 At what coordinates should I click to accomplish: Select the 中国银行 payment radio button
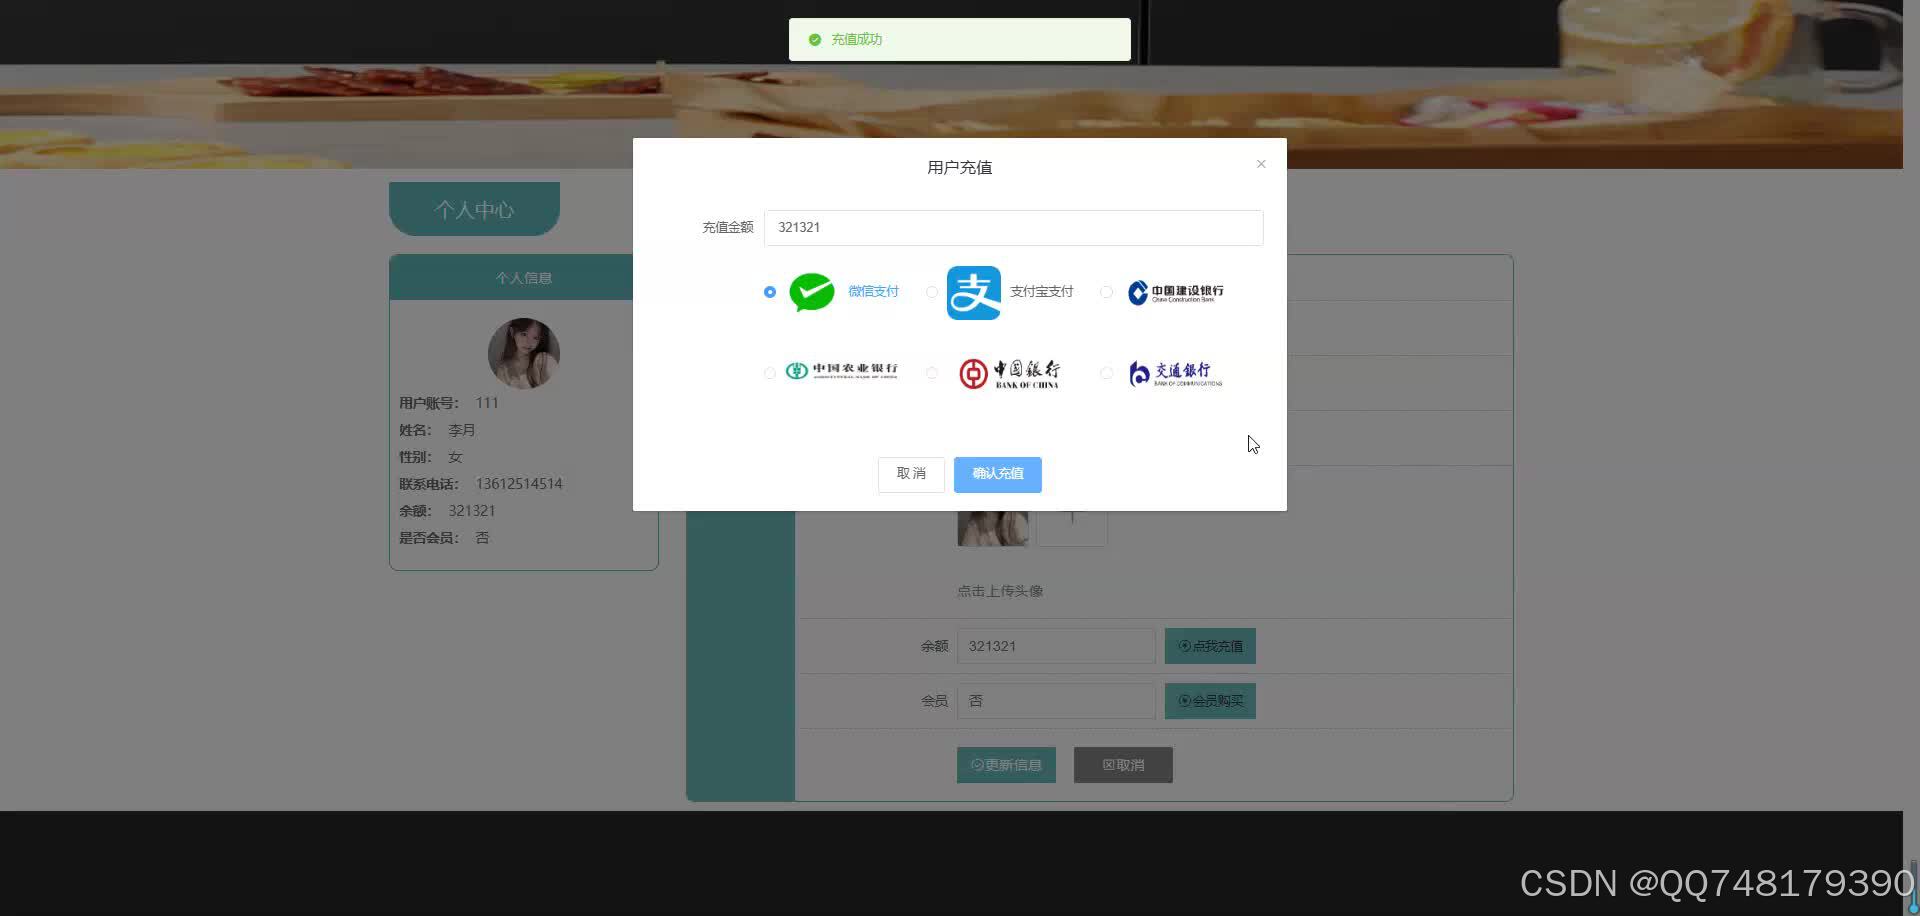click(x=931, y=373)
